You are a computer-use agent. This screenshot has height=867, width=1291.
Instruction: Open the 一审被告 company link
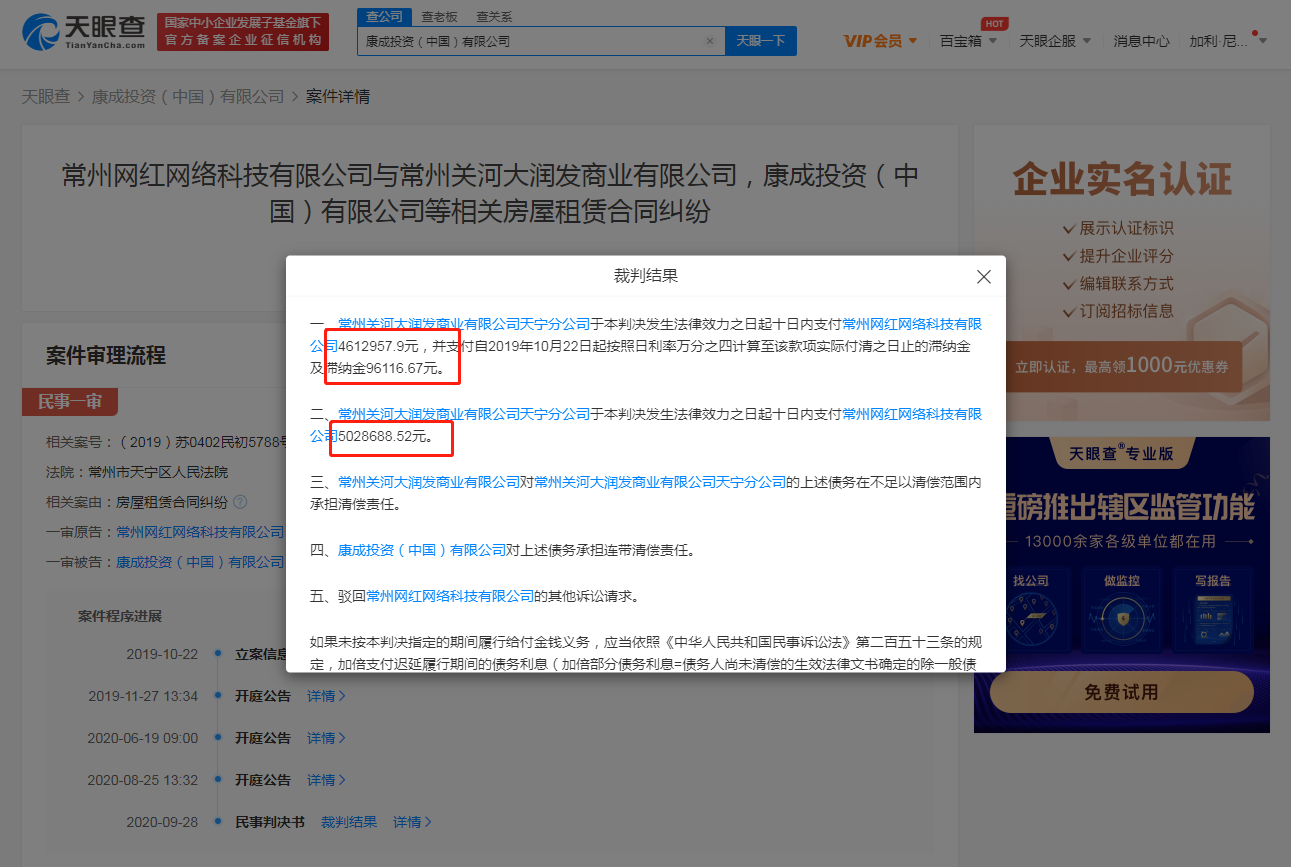coord(200,562)
